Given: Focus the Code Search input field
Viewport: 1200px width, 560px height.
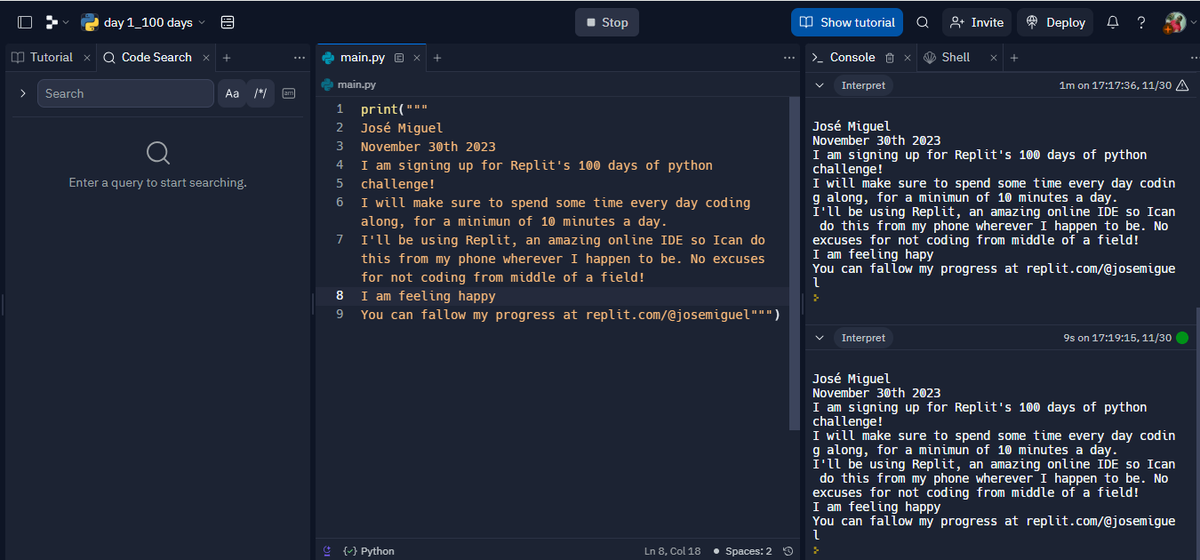Looking at the screenshot, I should [x=126, y=93].
